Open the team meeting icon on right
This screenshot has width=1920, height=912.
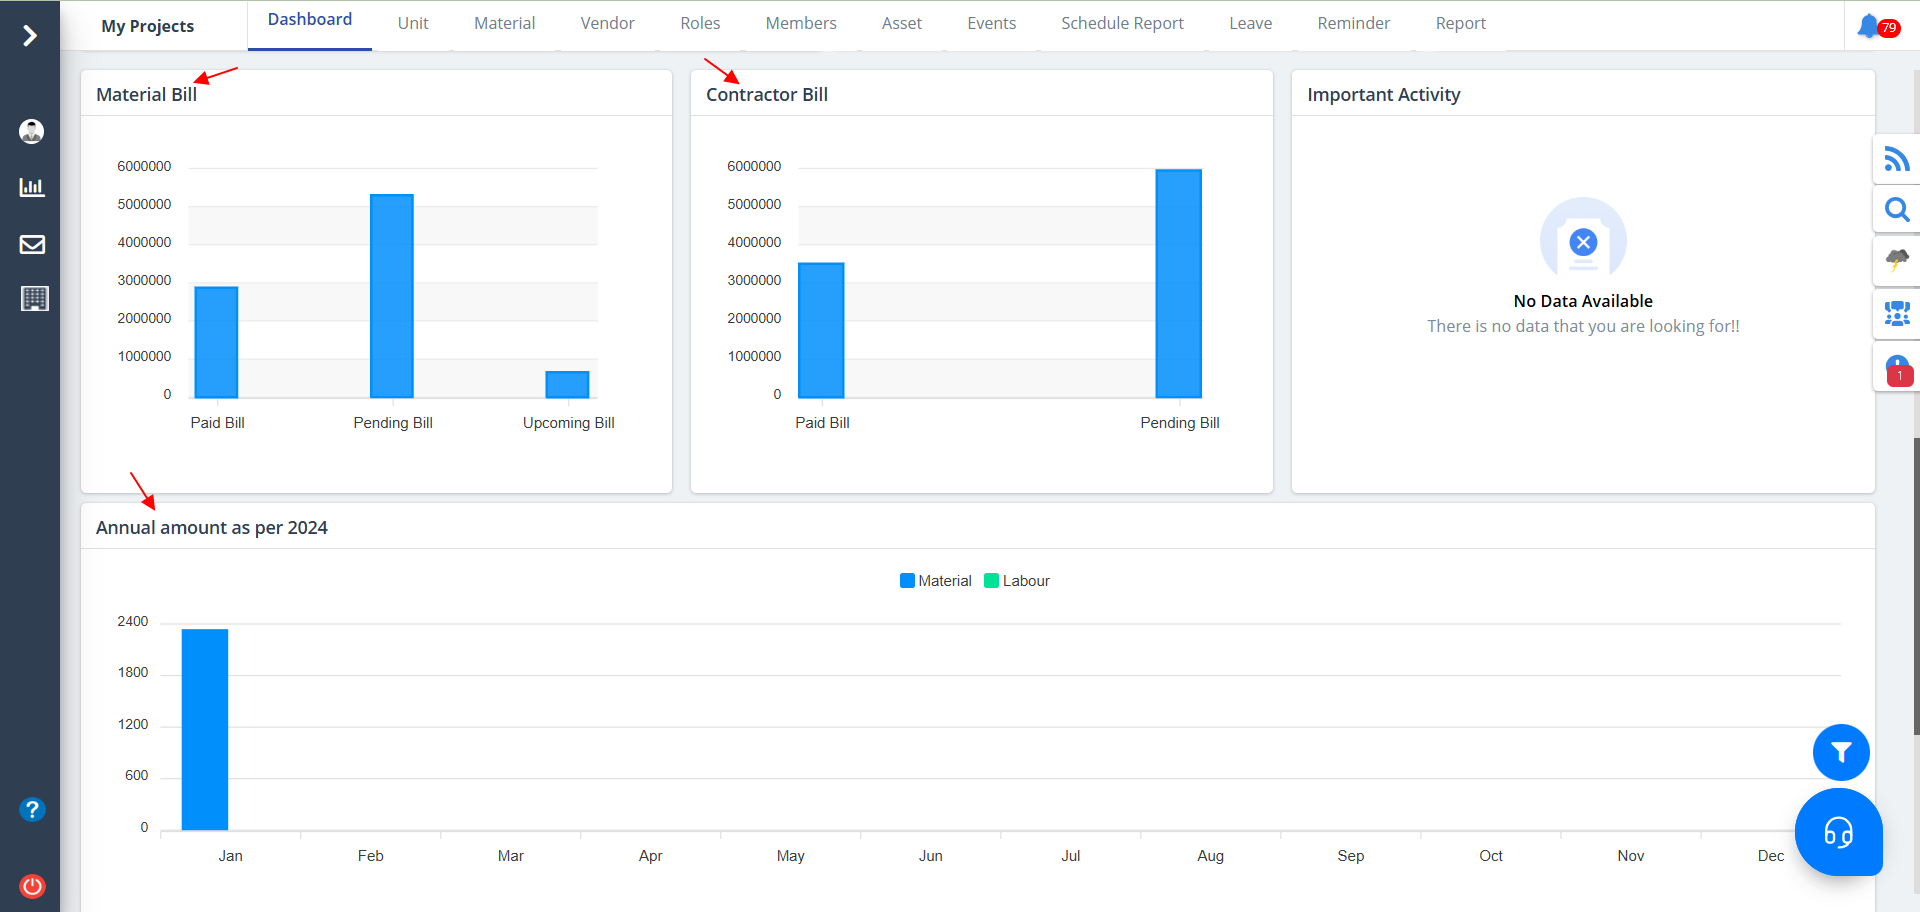[x=1896, y=314]
